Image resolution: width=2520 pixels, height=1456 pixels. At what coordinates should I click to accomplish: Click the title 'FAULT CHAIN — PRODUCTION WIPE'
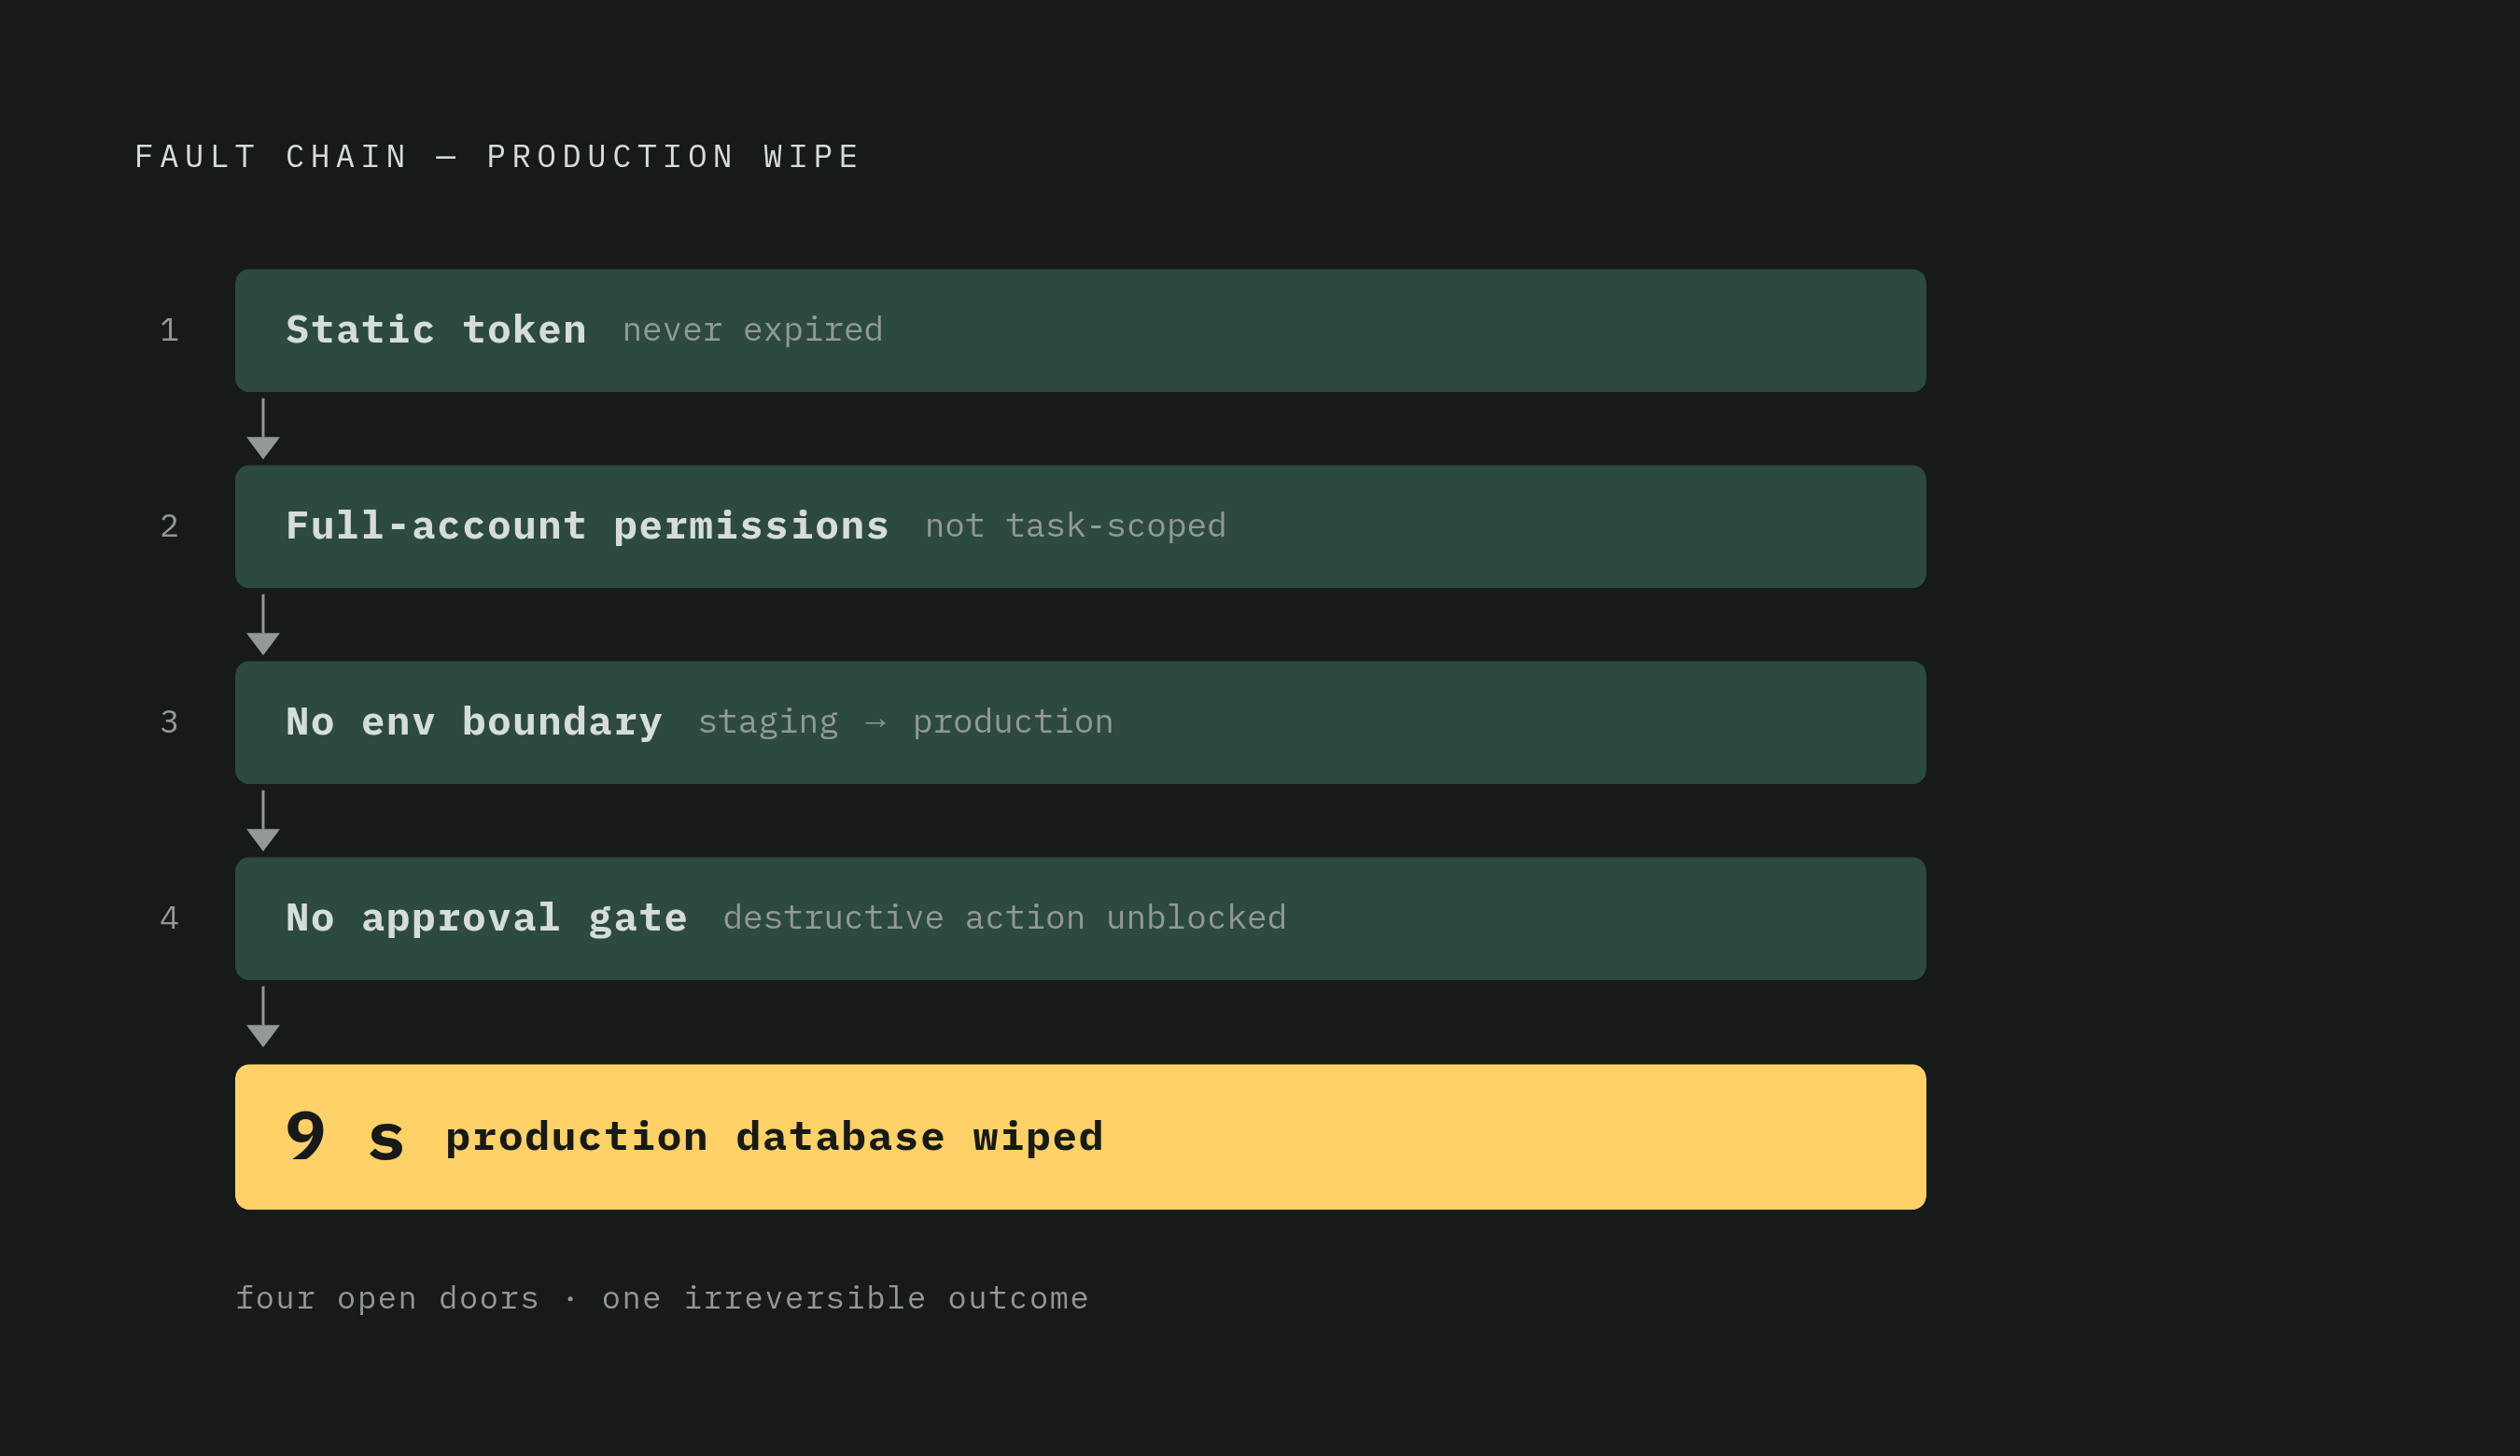click(x=497, y=157)
